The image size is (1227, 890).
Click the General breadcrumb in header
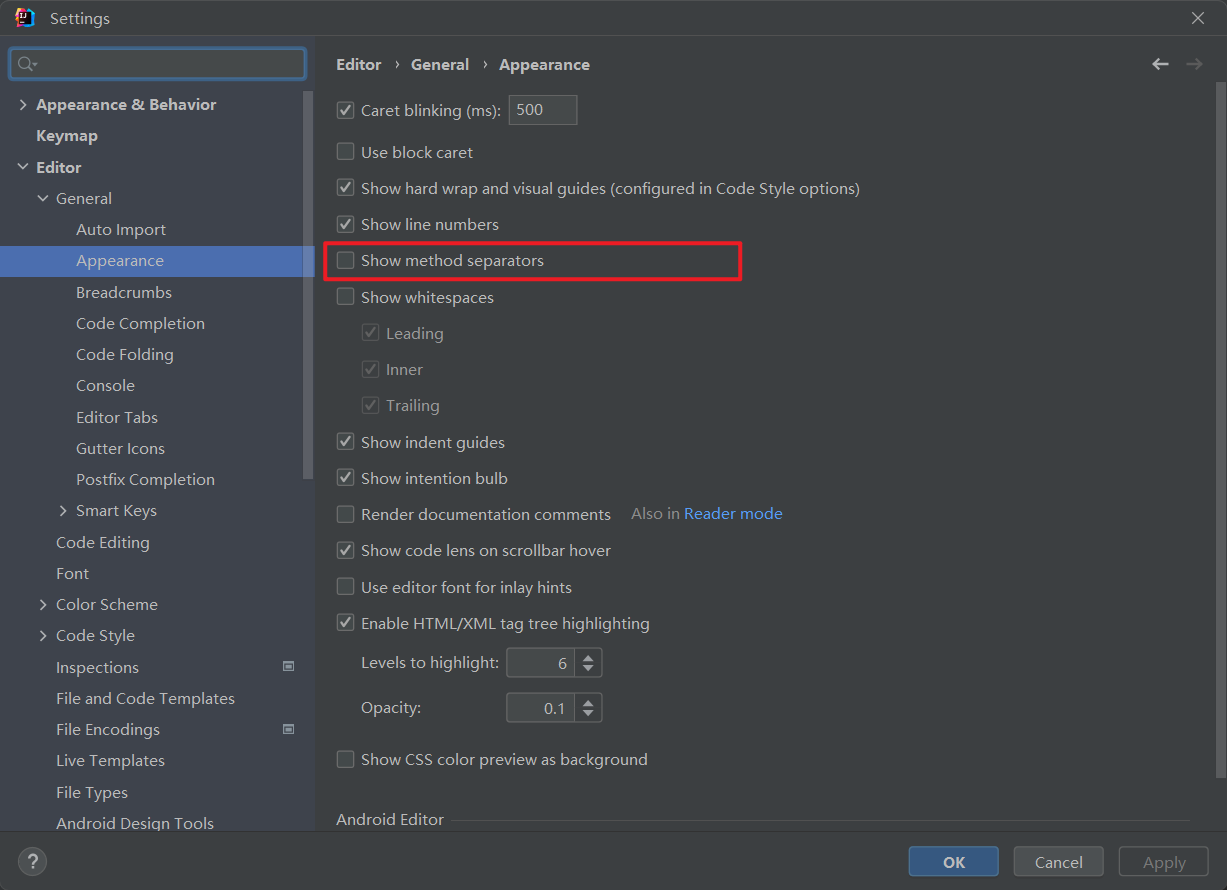[439, 64]
